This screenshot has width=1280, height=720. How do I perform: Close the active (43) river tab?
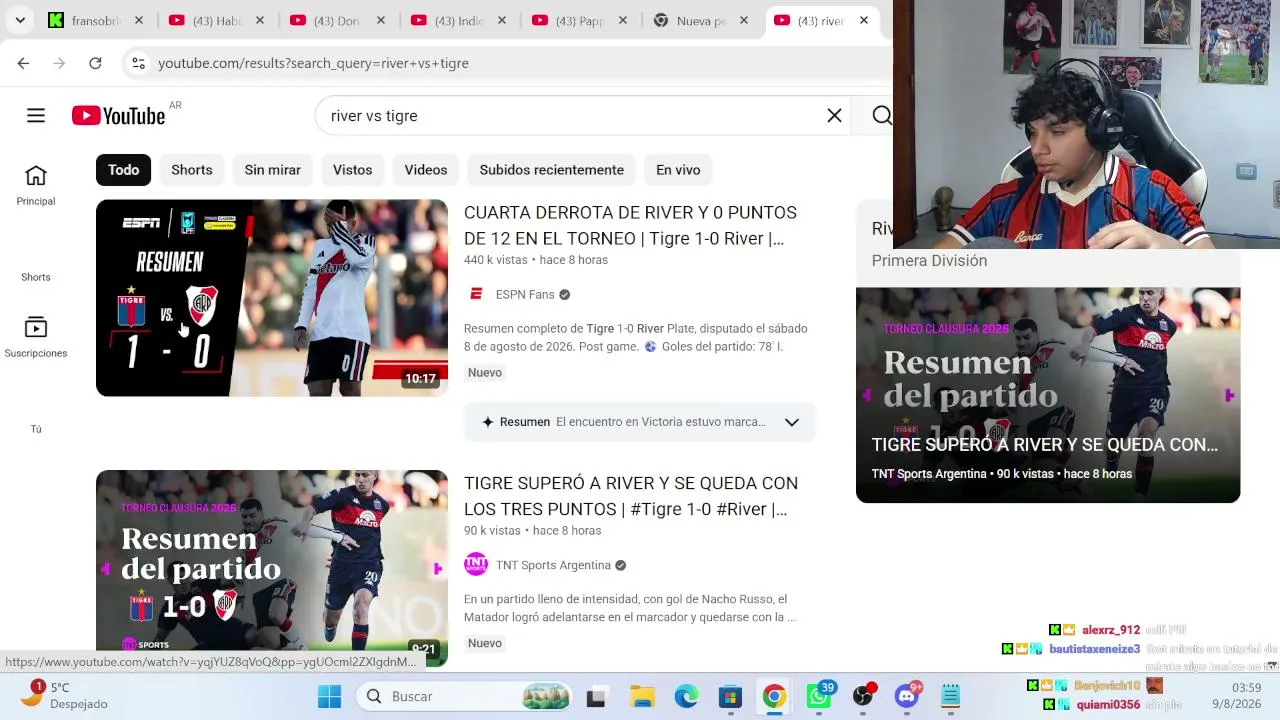click(x=864, y=20)
